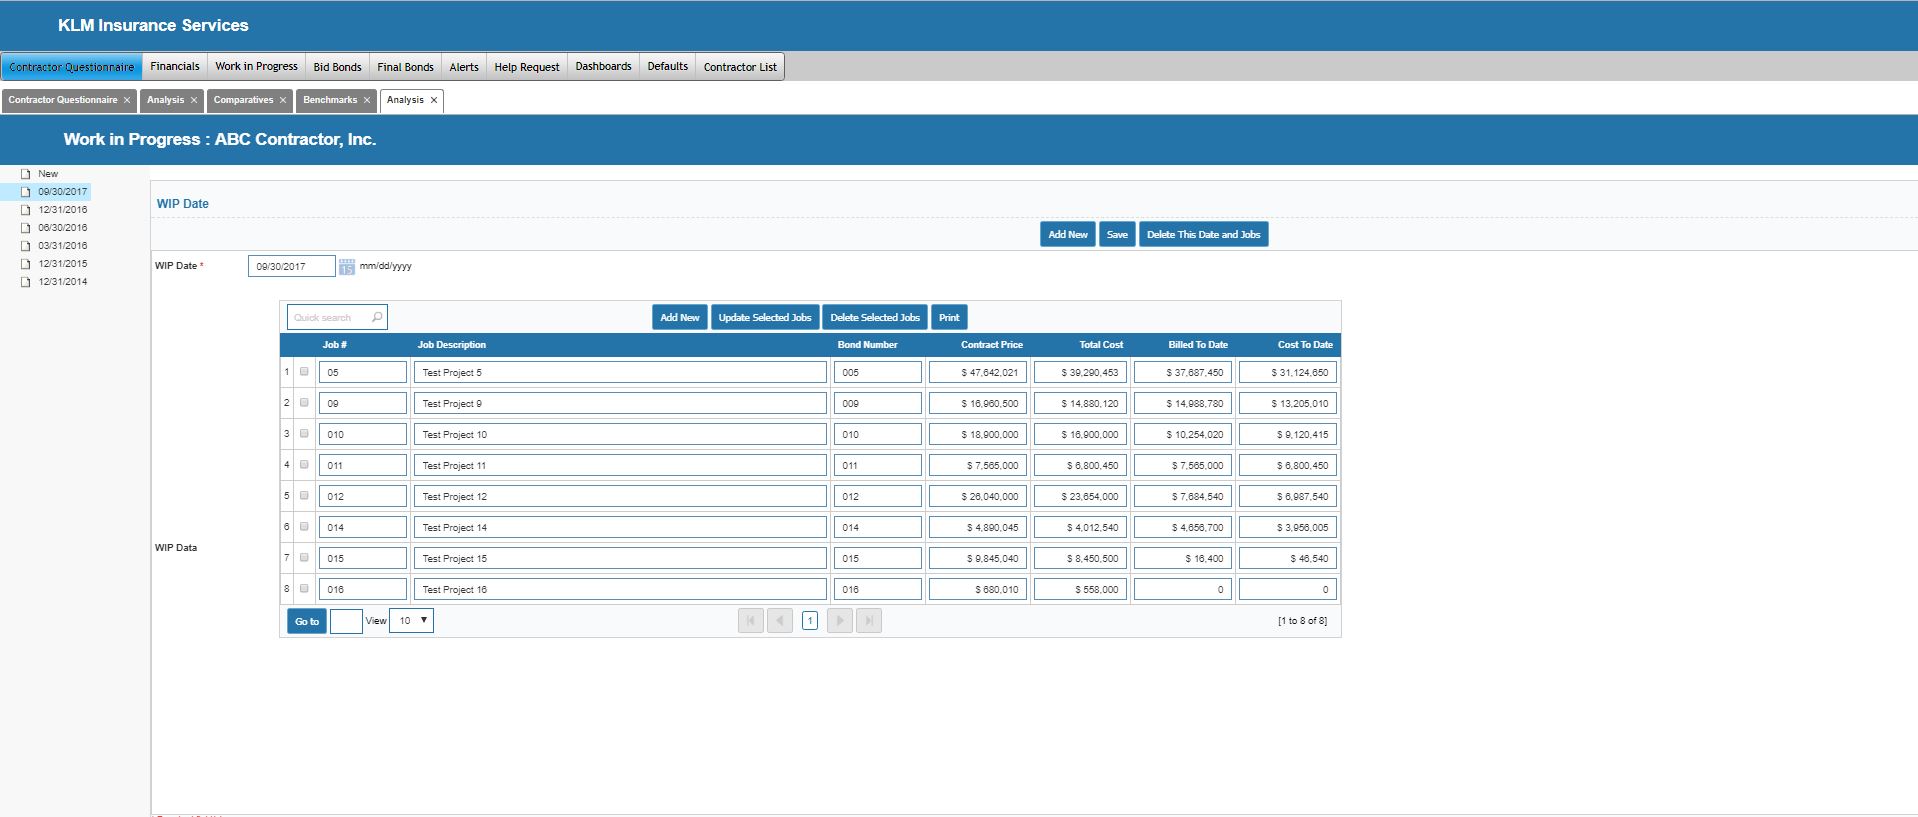
Task: Switch to the Dashboards menu tab
Action: (x=603, y=67)
